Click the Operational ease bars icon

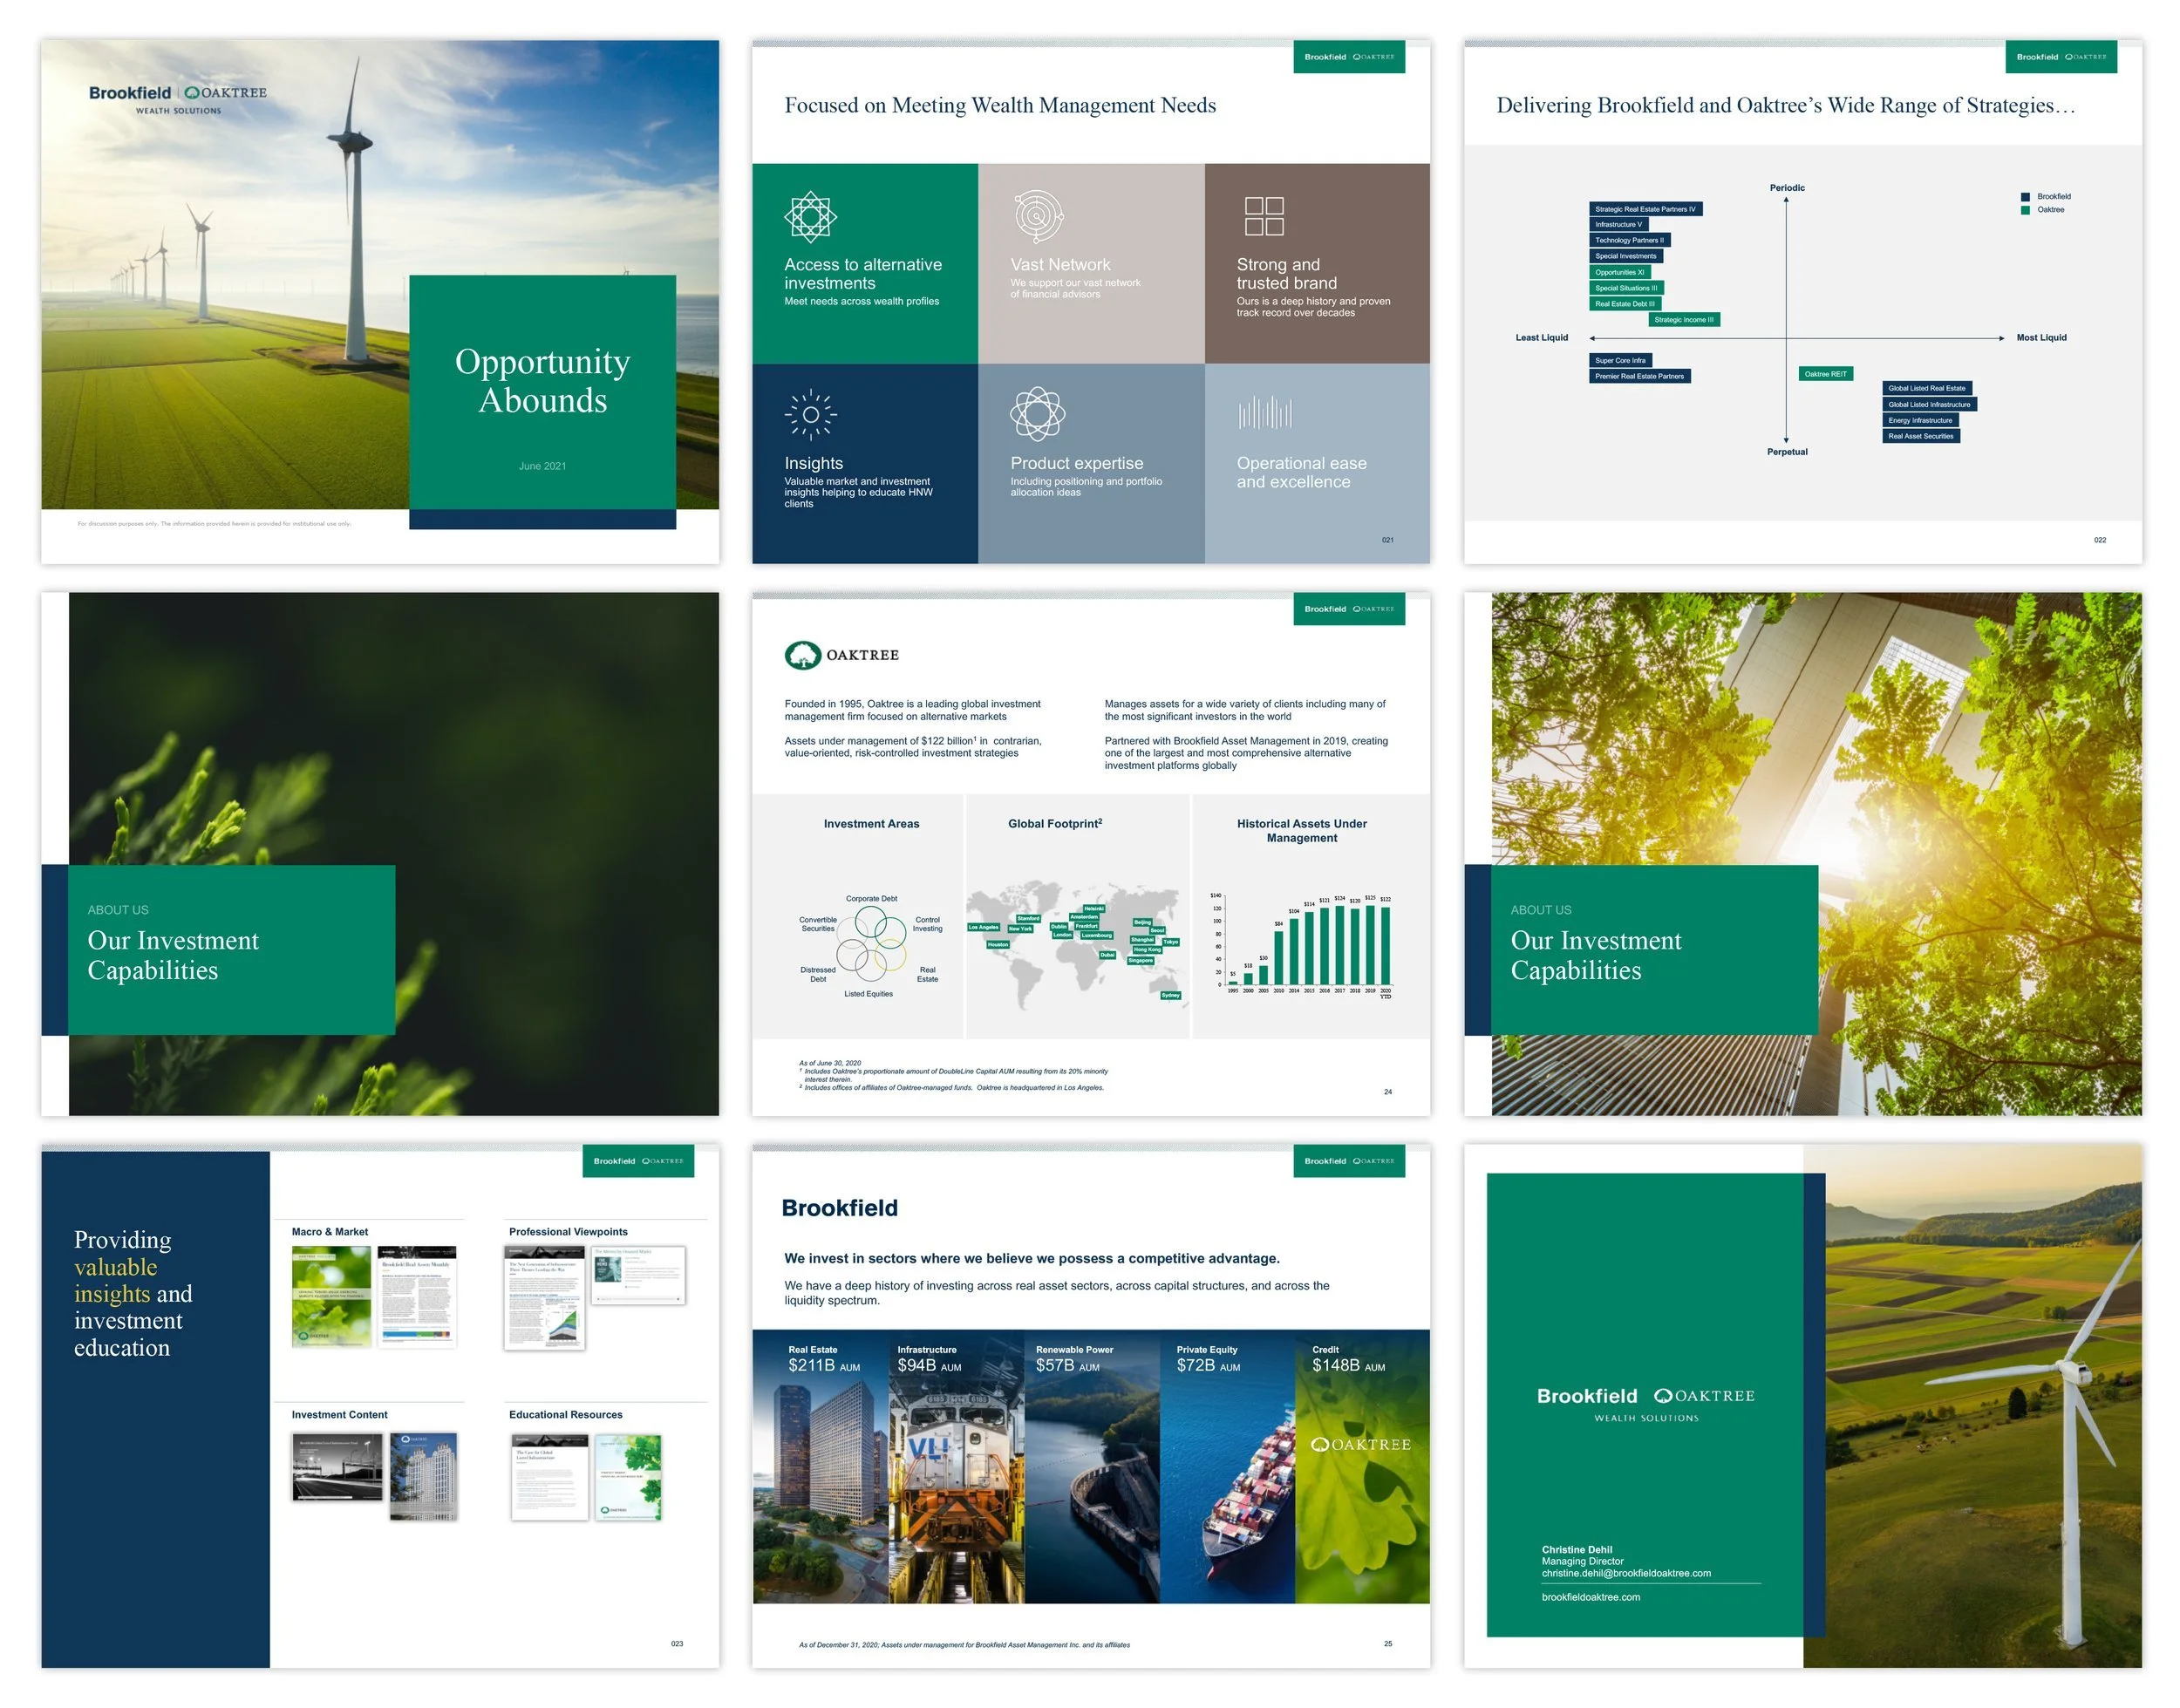1264,413
